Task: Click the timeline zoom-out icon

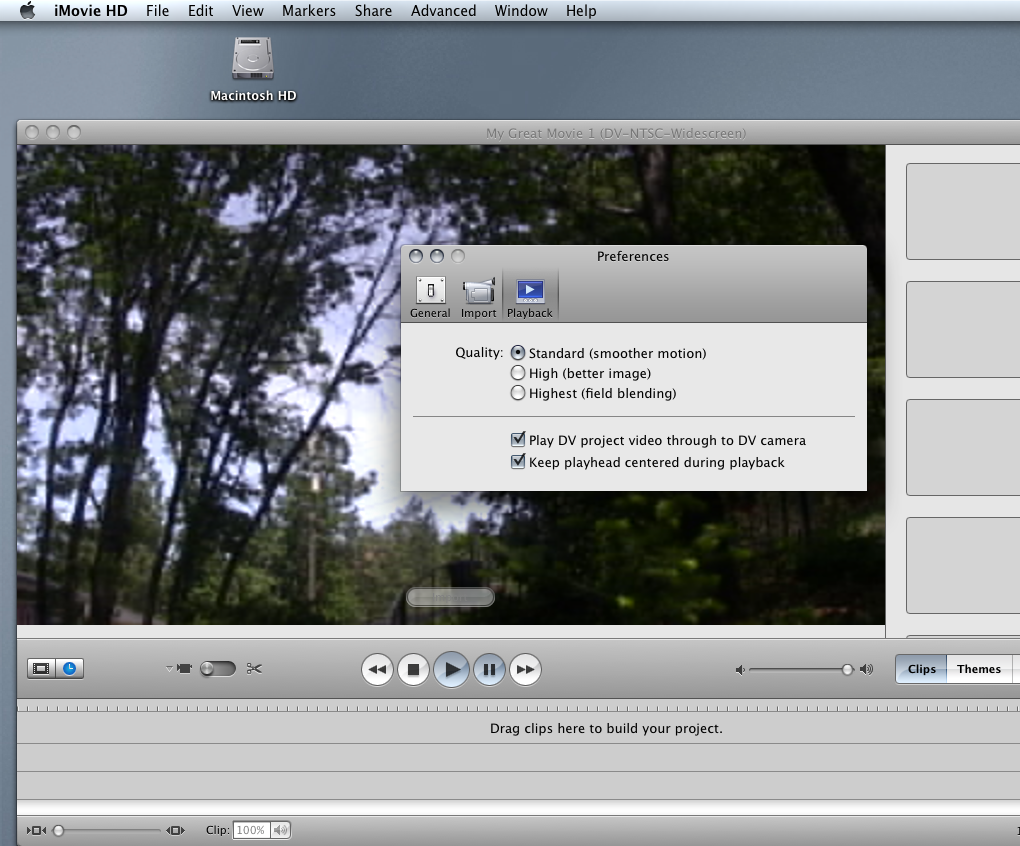Action: (x=36, y=830)
